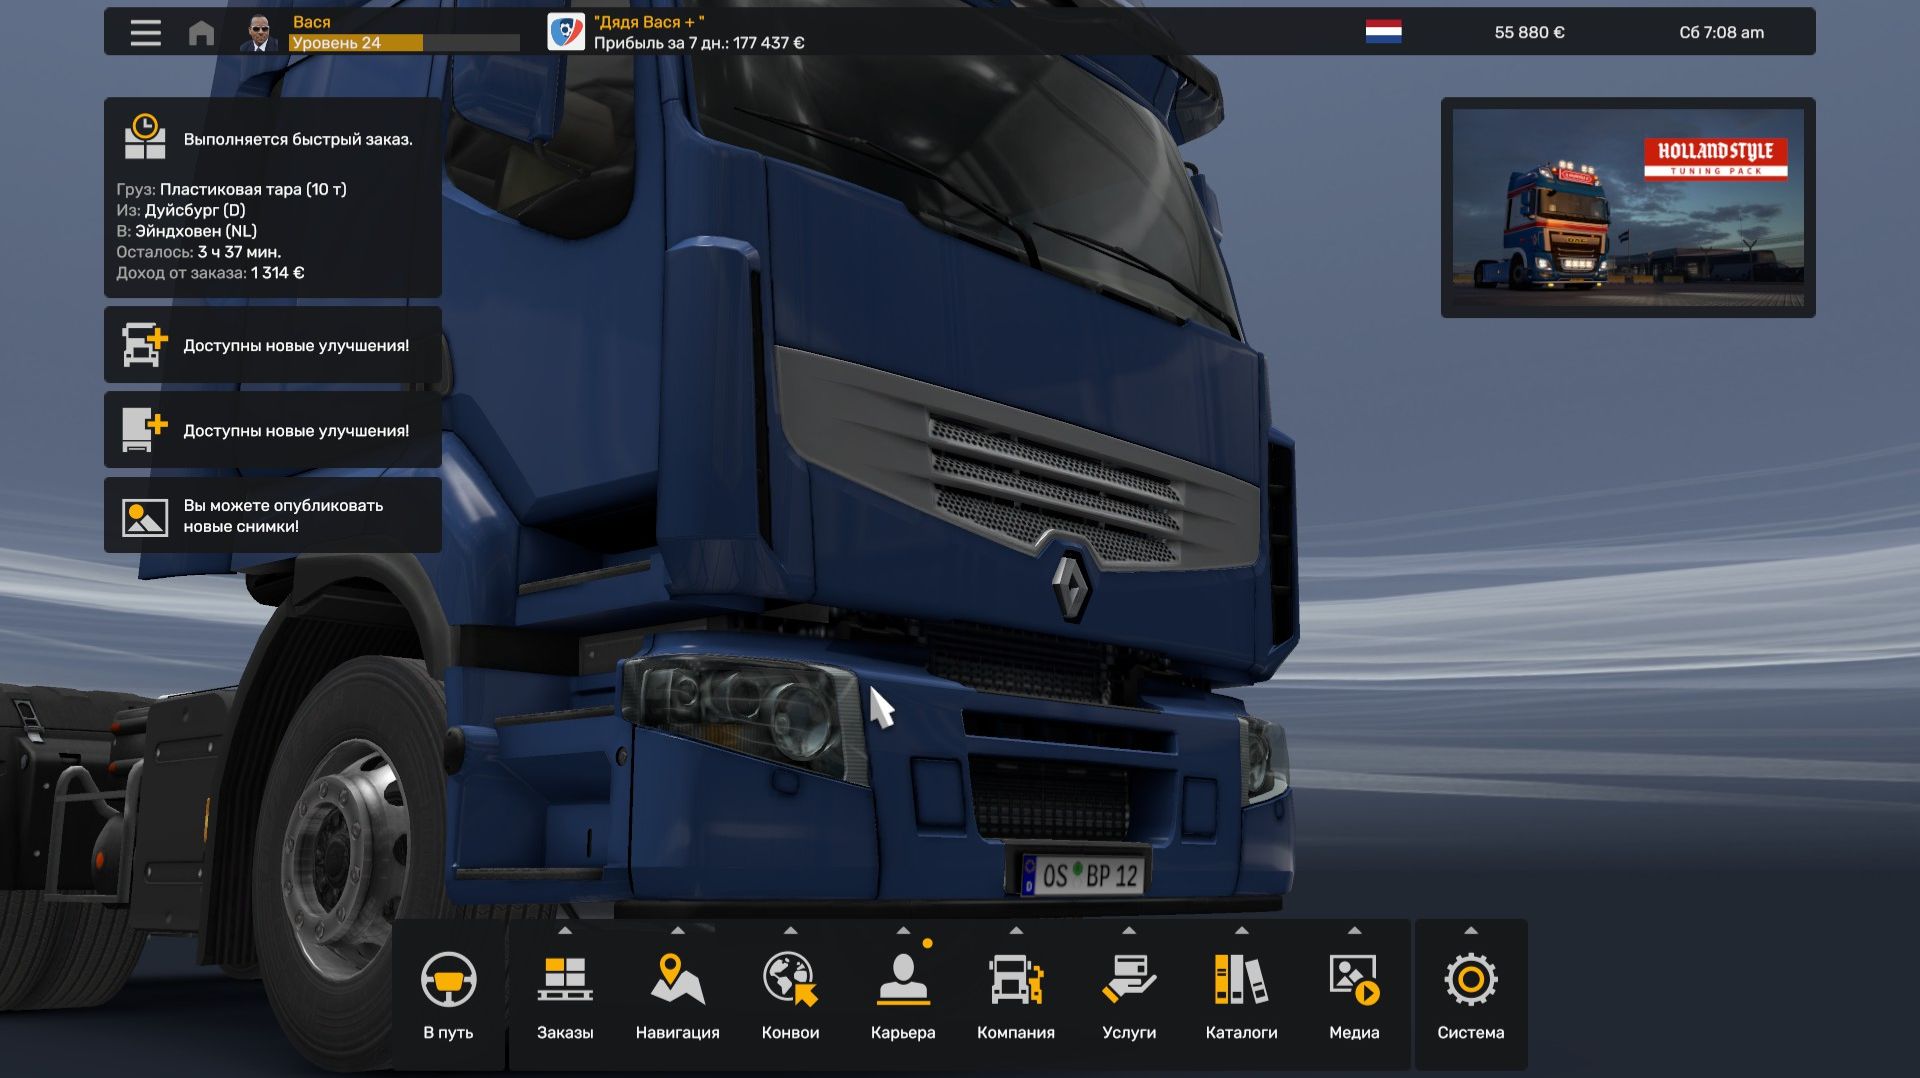
Task: Open the Выполняется быстрый заказ panel
Action: [x=273, y=197]
